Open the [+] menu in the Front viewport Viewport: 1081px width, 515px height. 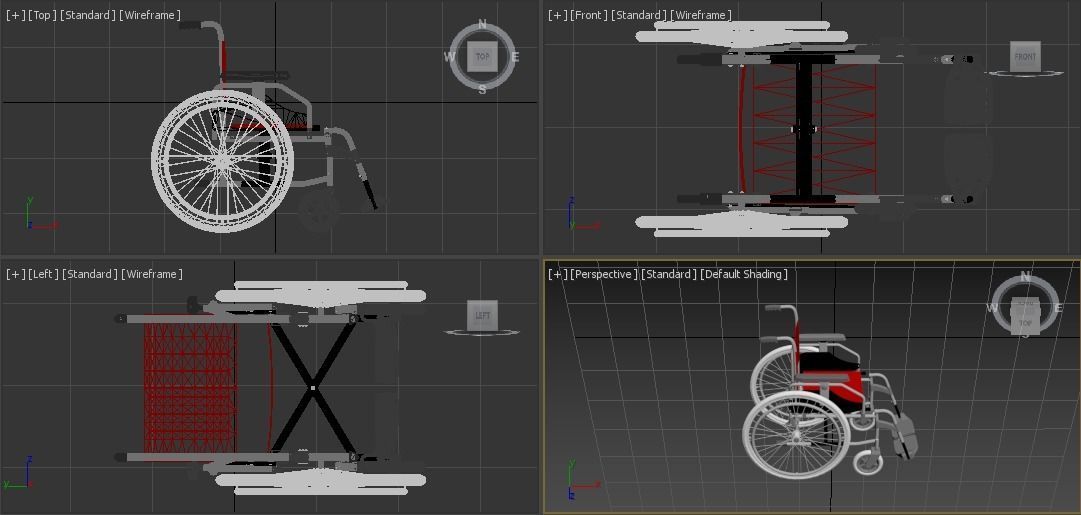(558, 14)
